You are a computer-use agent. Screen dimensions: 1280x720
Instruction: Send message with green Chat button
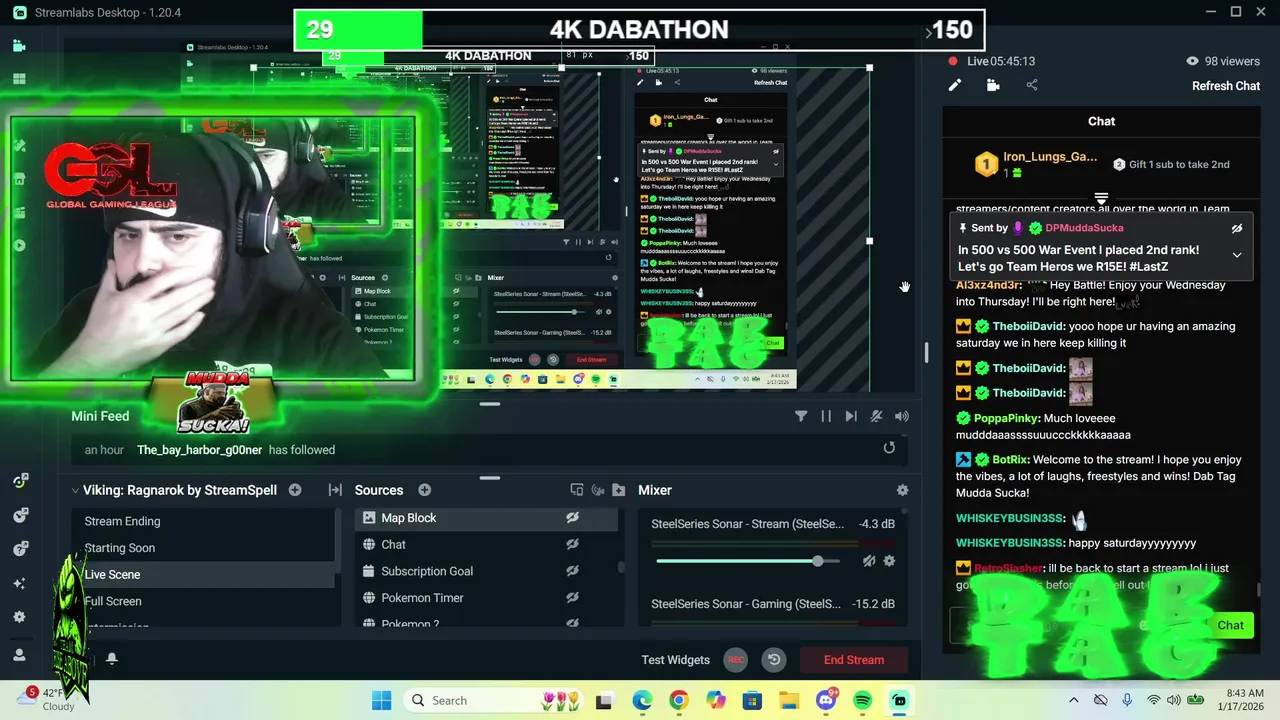pyautogui.click(x=1230, y=625)
